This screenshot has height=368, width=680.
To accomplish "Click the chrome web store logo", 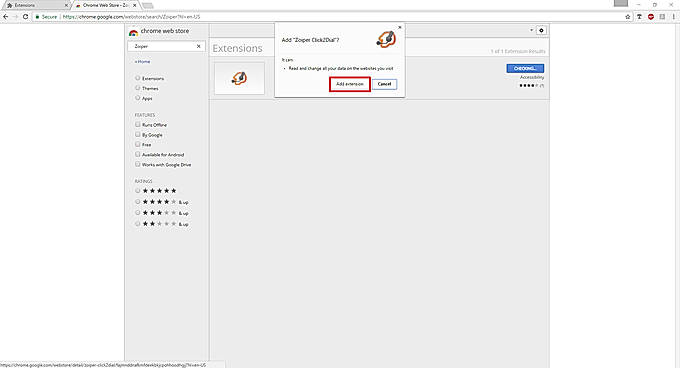I will [133, 32].
